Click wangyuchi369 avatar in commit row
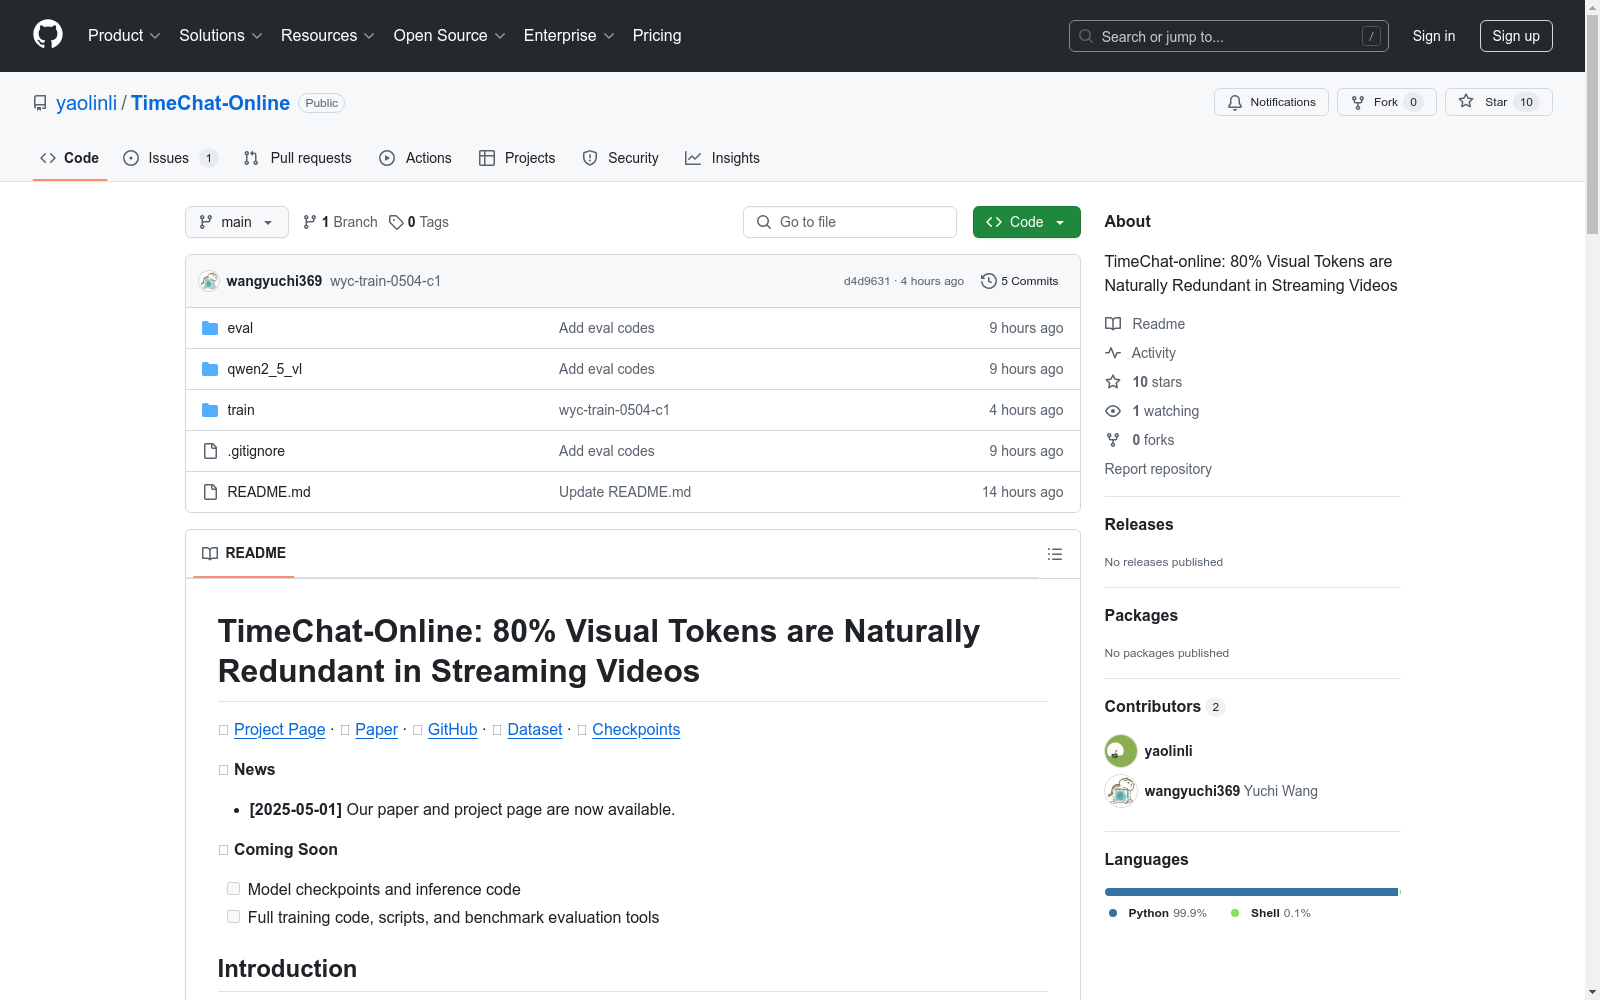Viewport: 1600px width, 1000px height. point(209,281)
